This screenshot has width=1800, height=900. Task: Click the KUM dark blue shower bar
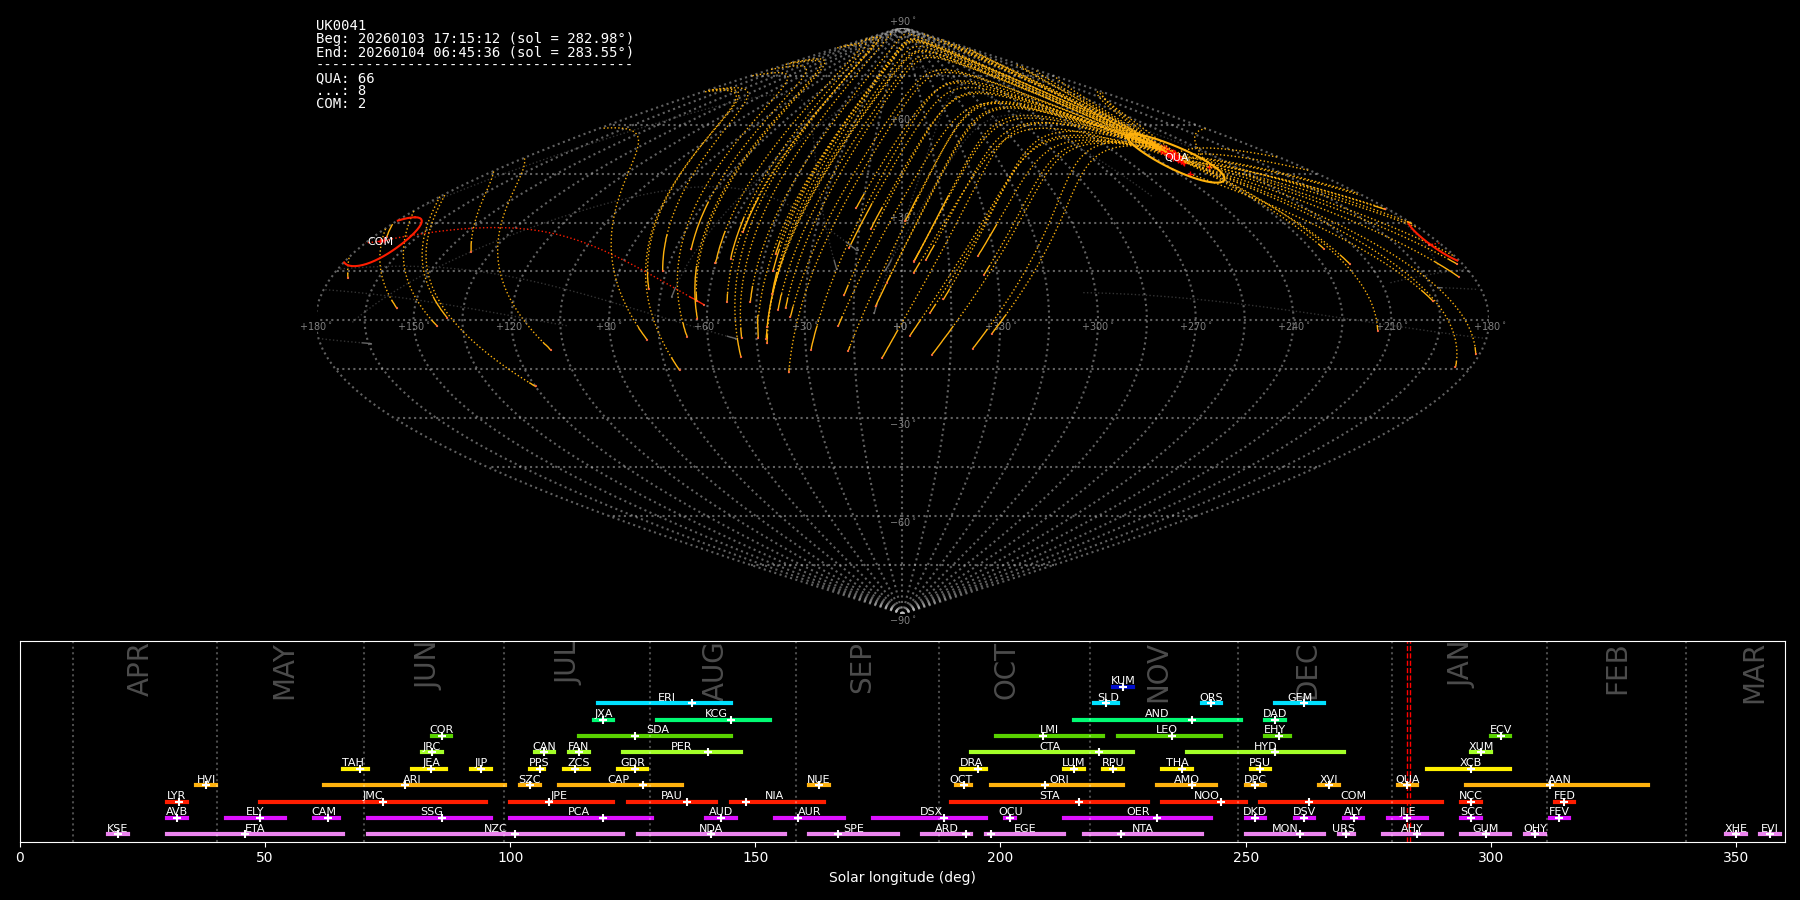click(x=1123, y=687)
